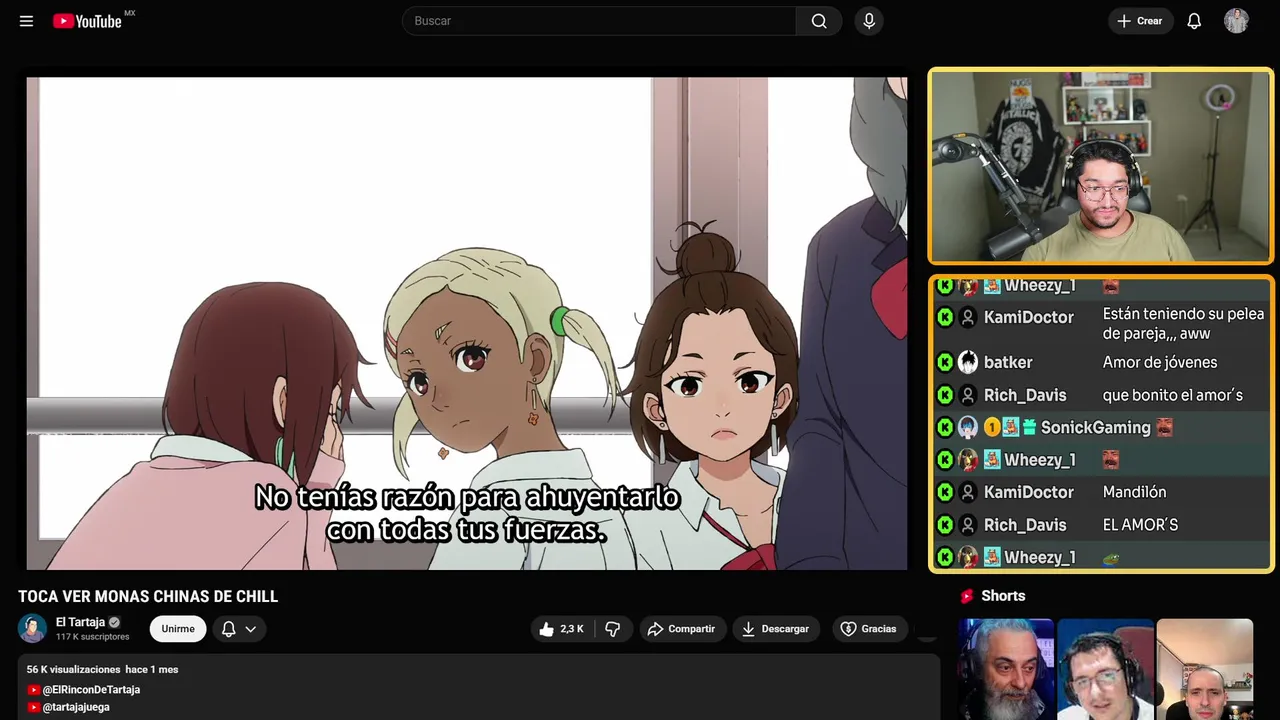Focus the Buscar search field
The height and width of the screenshot is (720, 1280).
(x=599, y=21)
